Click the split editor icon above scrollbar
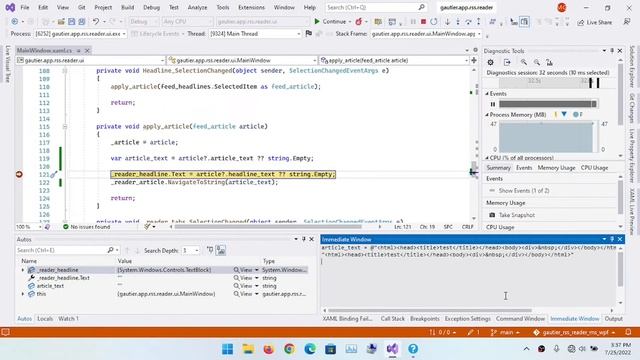Viewport: 640px width, 360px height. [474, 60]
